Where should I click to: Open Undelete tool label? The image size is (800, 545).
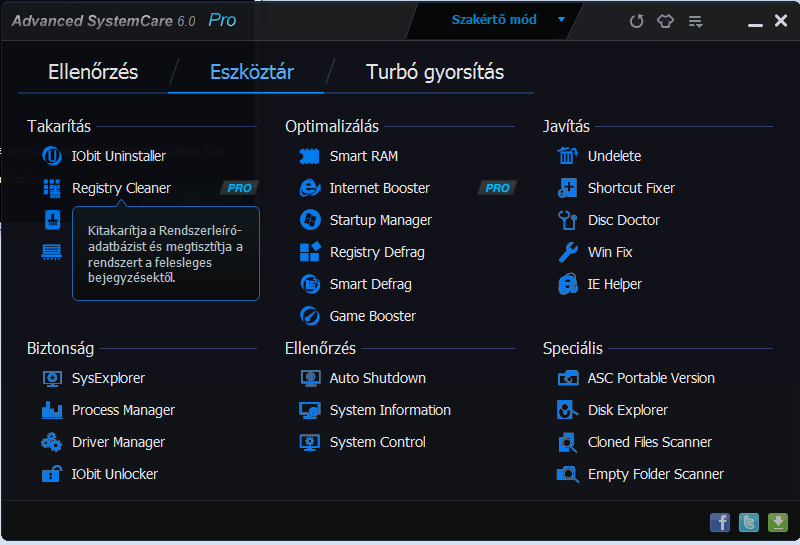(614, 156)
